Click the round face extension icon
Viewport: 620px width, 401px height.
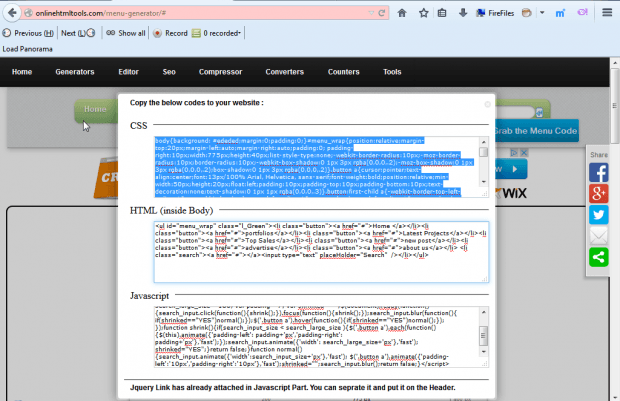526,13
